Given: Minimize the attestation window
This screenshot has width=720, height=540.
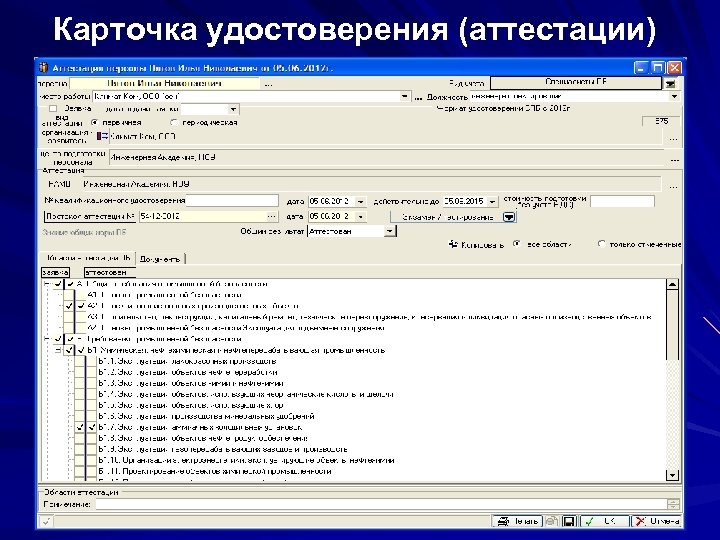Looking at the screenshot, I should [641, 68].
